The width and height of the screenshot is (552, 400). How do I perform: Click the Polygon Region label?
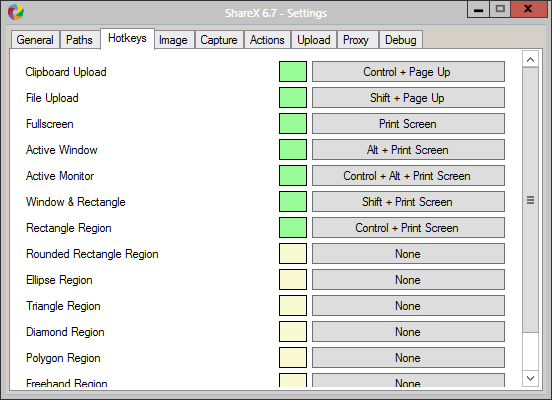point(63,358)
